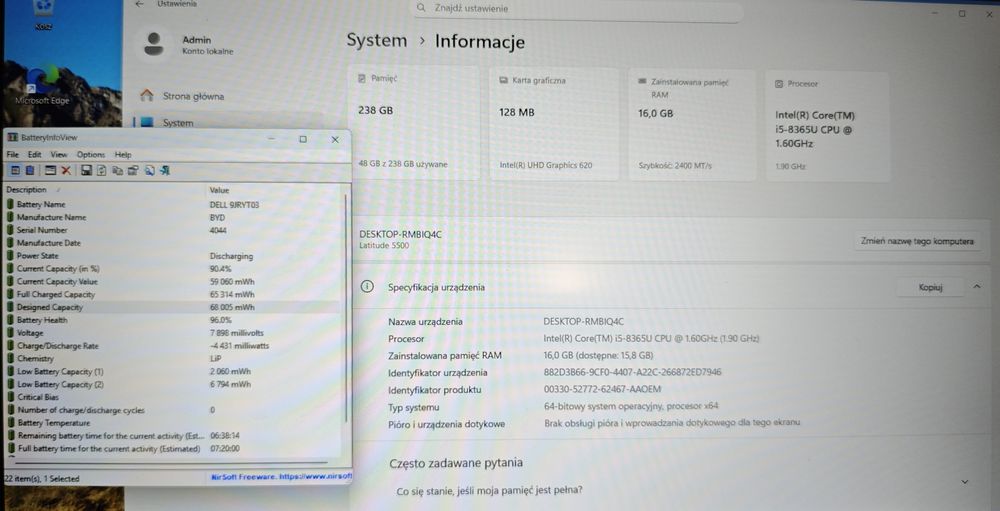Click the Exit door toolbar icon
The image size is (1000, 511).
pyautogui.click(x=165, y=170)
